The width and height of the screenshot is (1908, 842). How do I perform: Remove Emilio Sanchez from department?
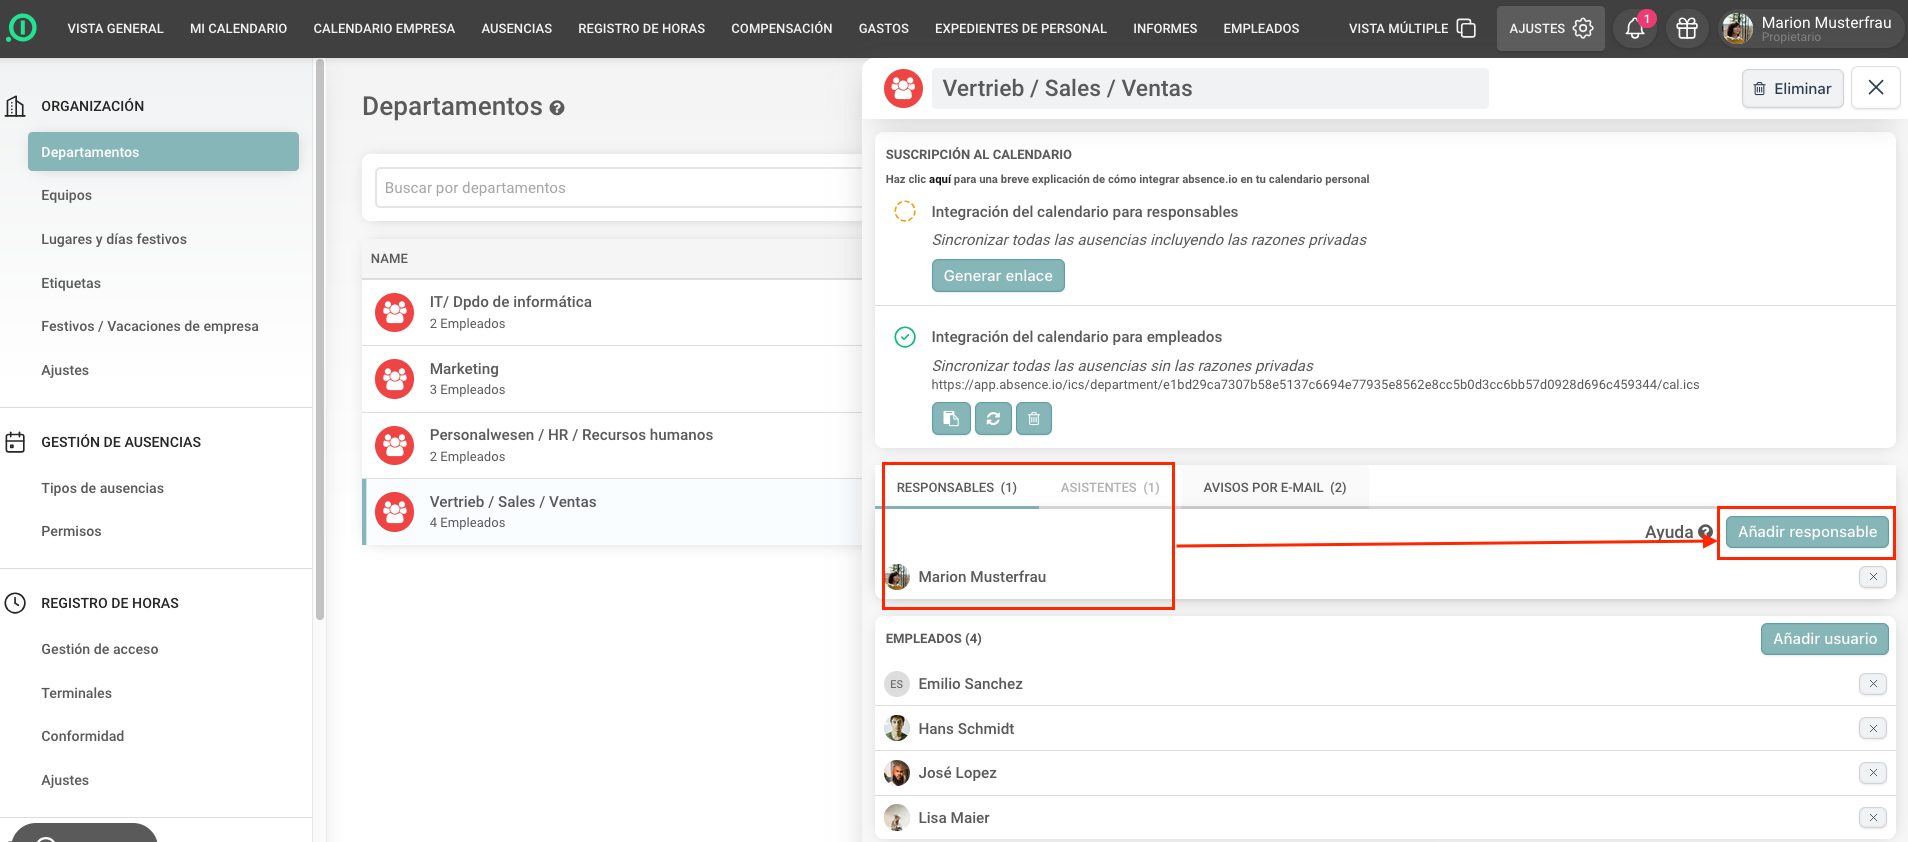coord(1872,684)
